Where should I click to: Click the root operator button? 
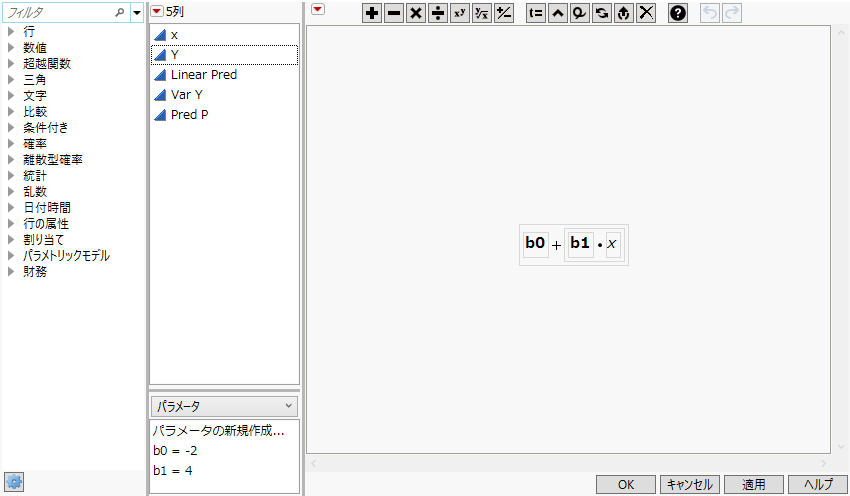pyautogui.click(x=481, y=13)
